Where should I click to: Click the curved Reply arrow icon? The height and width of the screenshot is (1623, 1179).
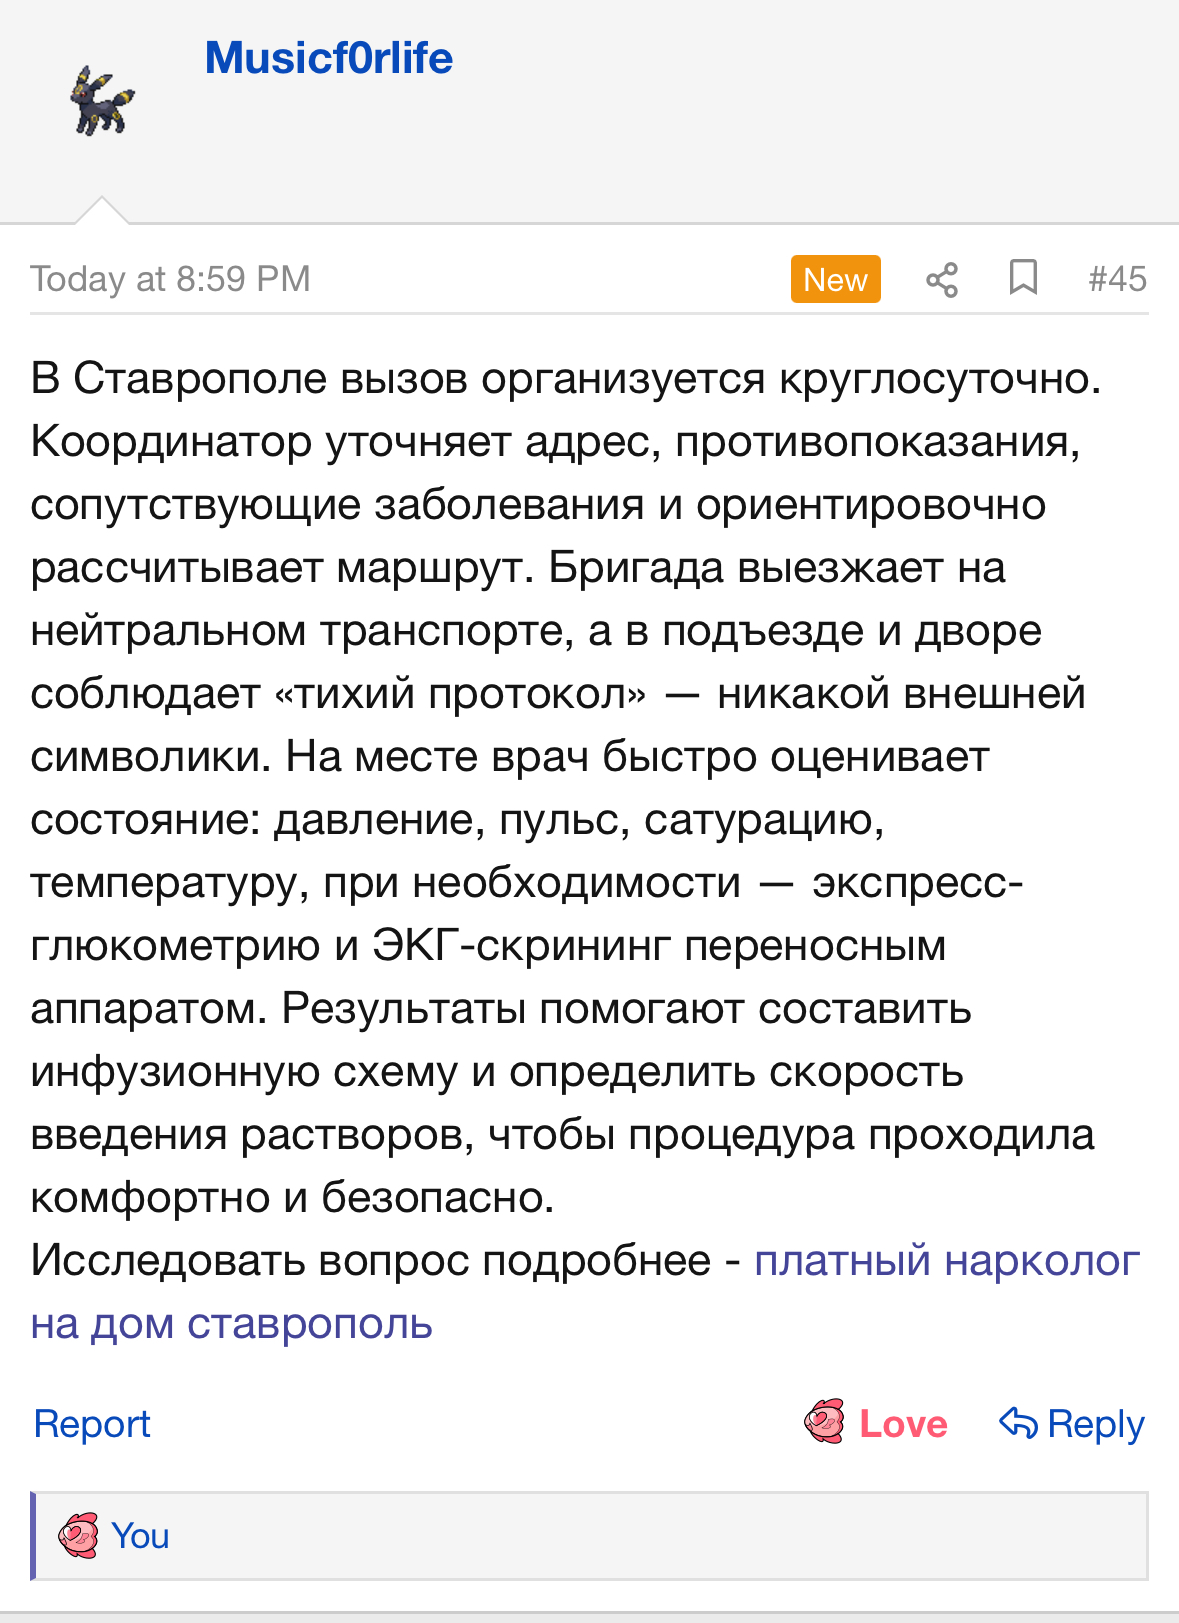pos(1018,1422)
